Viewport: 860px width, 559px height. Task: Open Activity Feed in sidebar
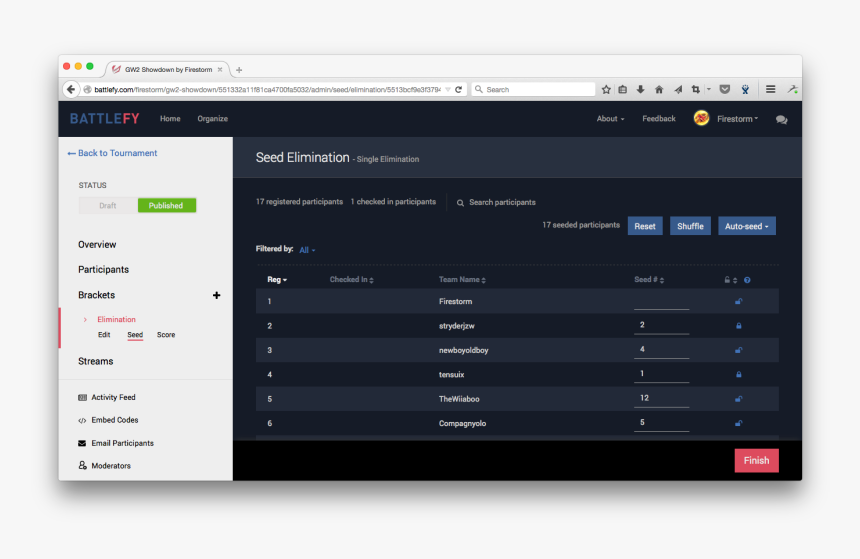point(107,397)
